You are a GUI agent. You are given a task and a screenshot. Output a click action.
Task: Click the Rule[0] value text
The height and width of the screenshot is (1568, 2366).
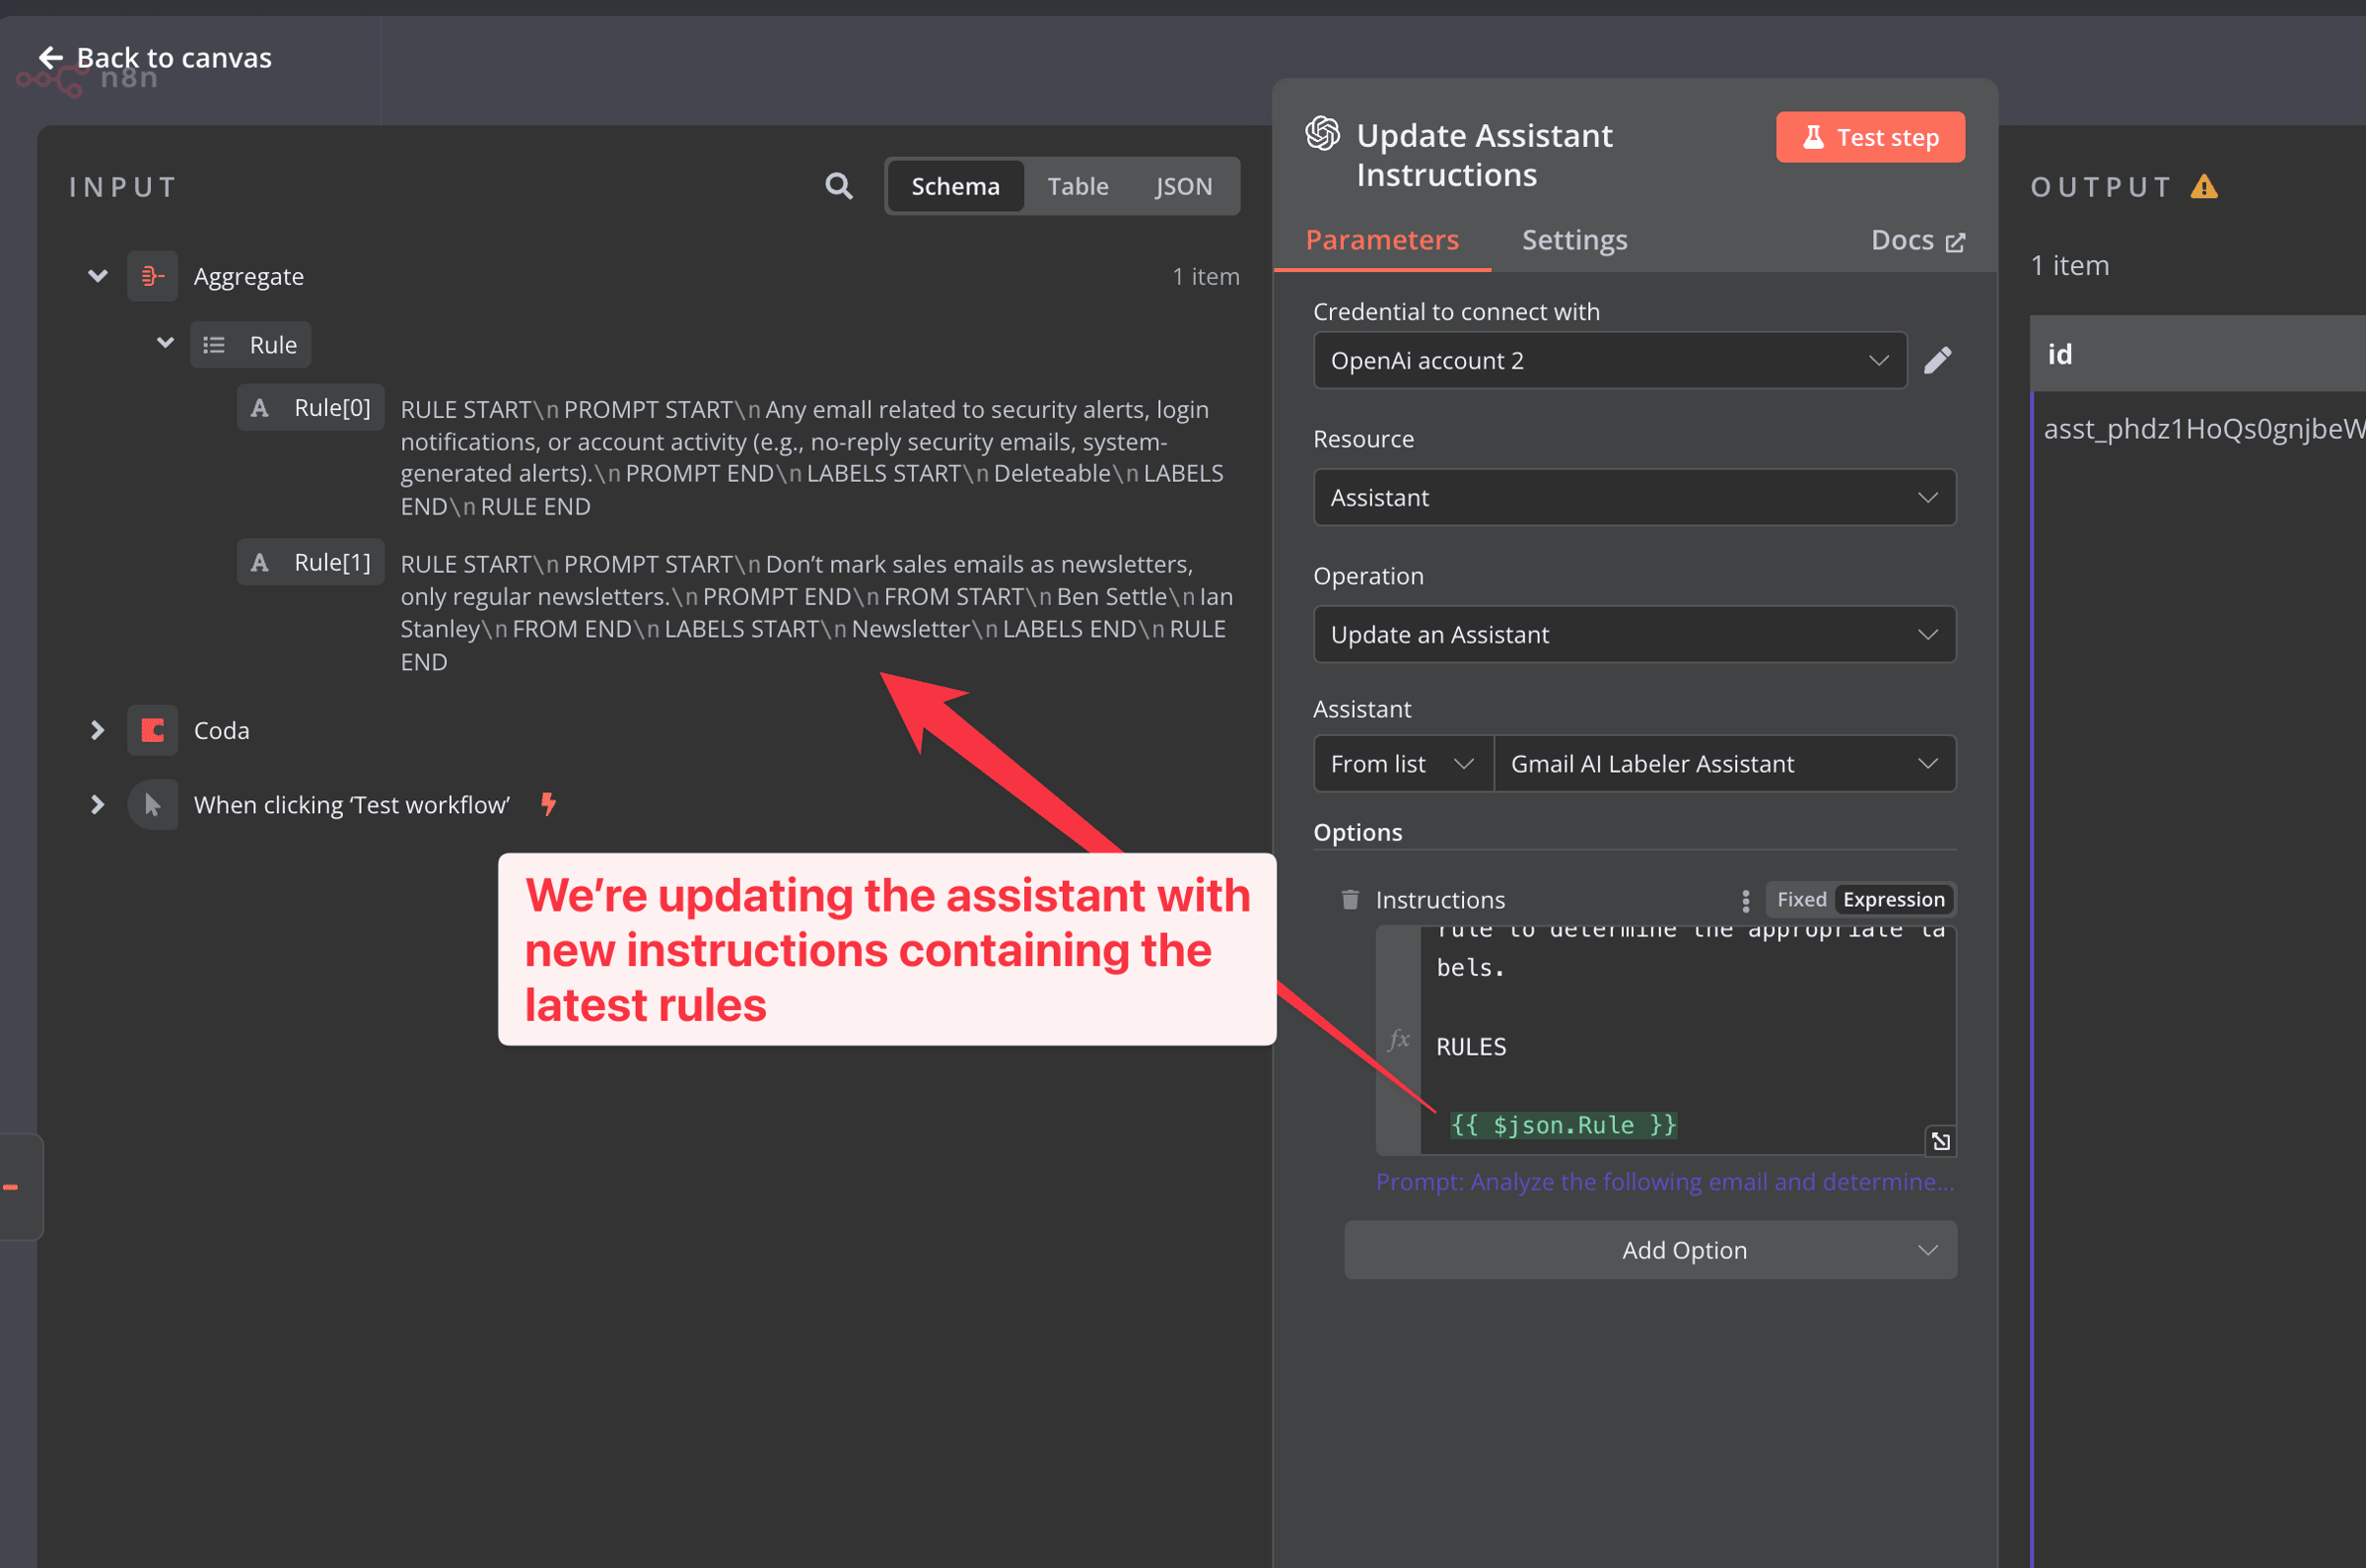pyautogui.click(x=812, y=458)
